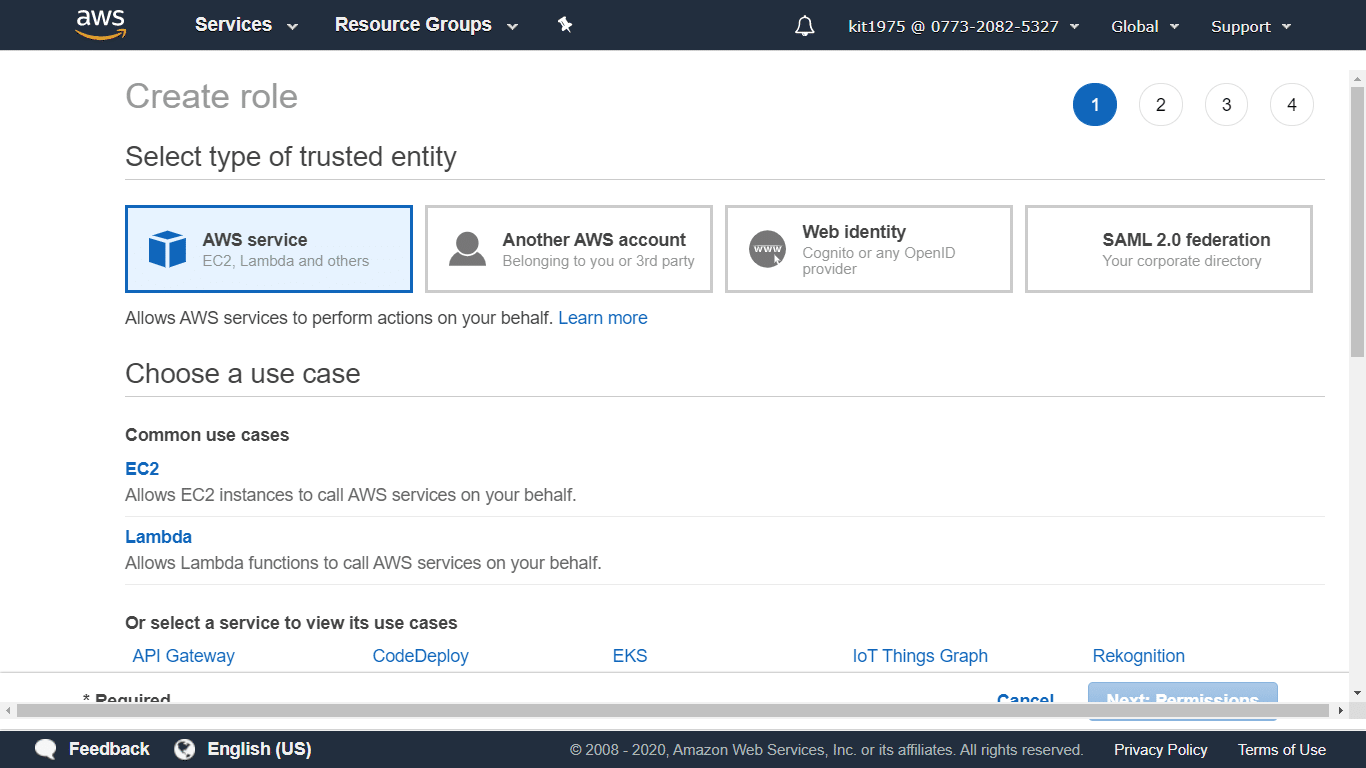This screenshot has width=1366, height=768.
Task: Open the notifications bell icon
Action: point(805,24)
